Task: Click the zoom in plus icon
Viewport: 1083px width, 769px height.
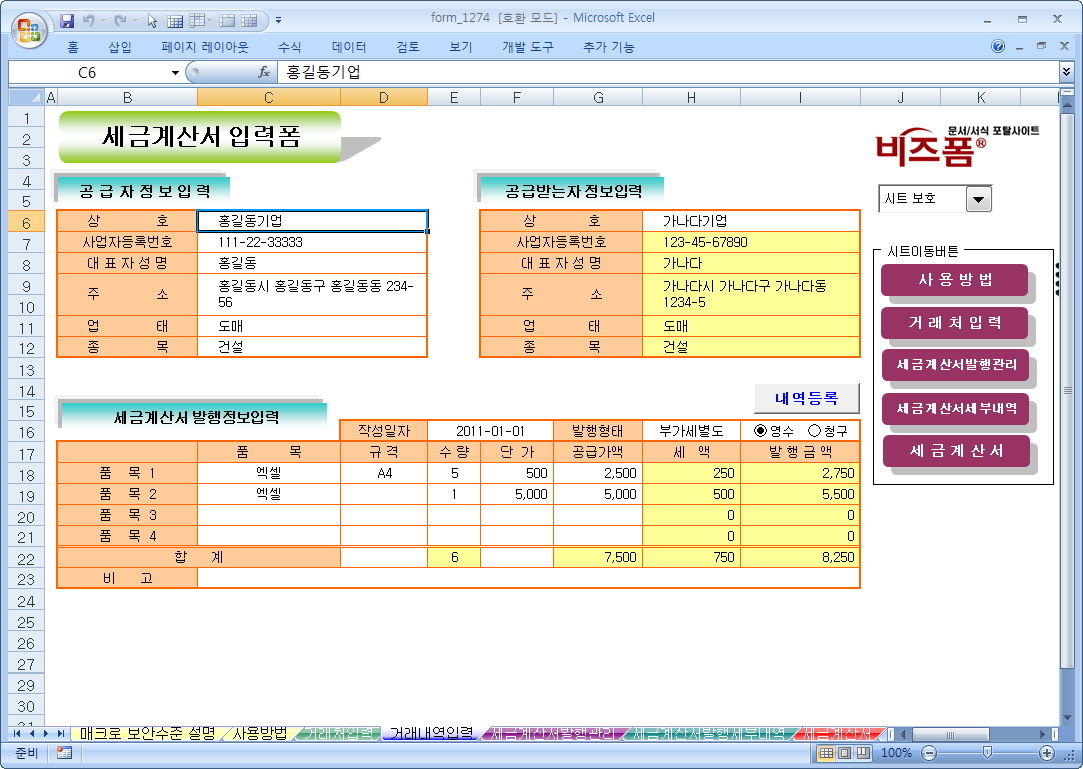Action: pyautogui.click(x=1047, y=752)
